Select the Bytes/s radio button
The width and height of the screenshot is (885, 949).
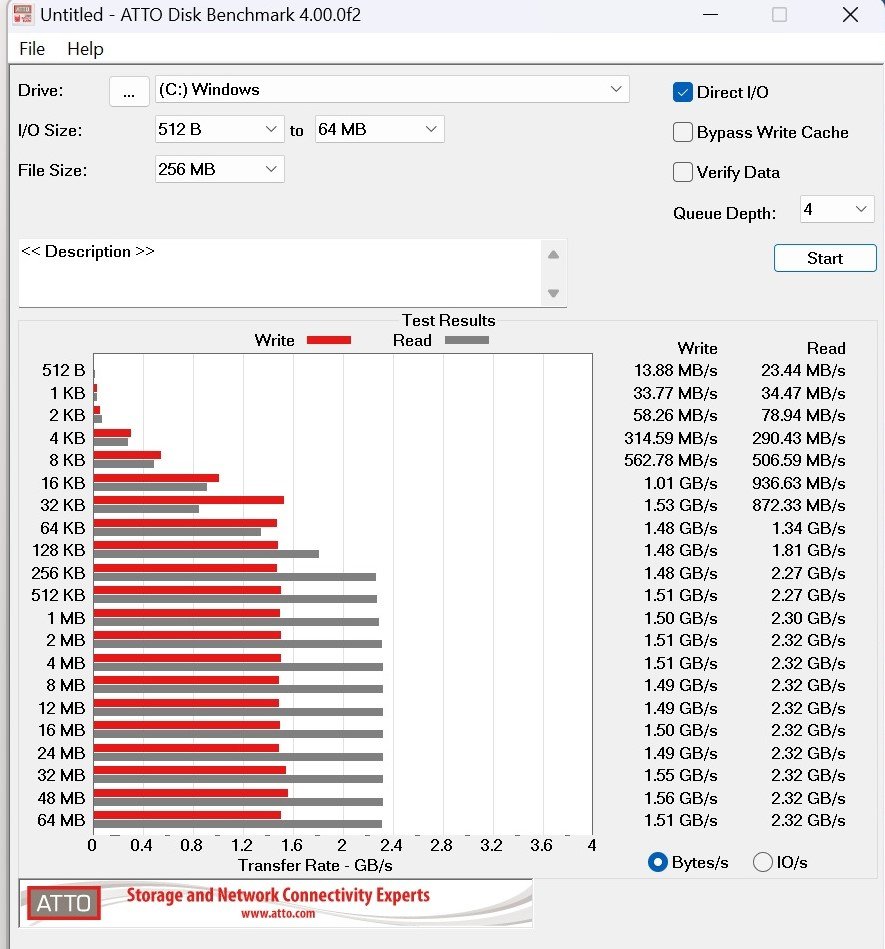[x=657, y=862]
